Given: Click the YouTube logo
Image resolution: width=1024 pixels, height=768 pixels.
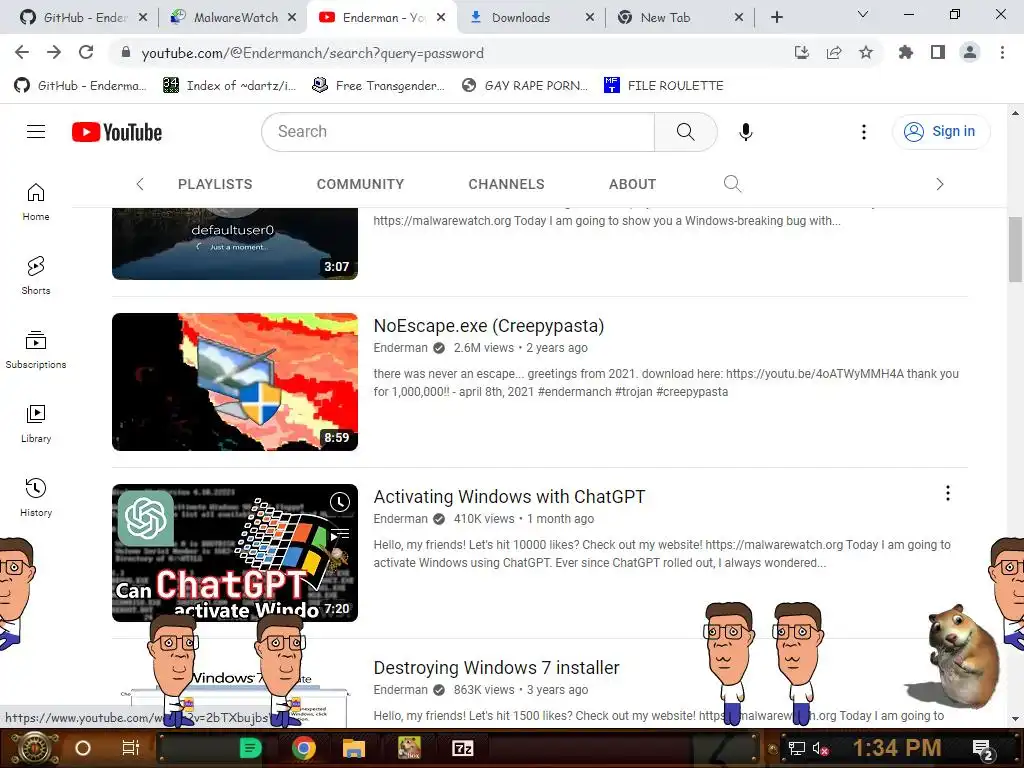Looking at the screenshot, I should [x=117, y=132].
